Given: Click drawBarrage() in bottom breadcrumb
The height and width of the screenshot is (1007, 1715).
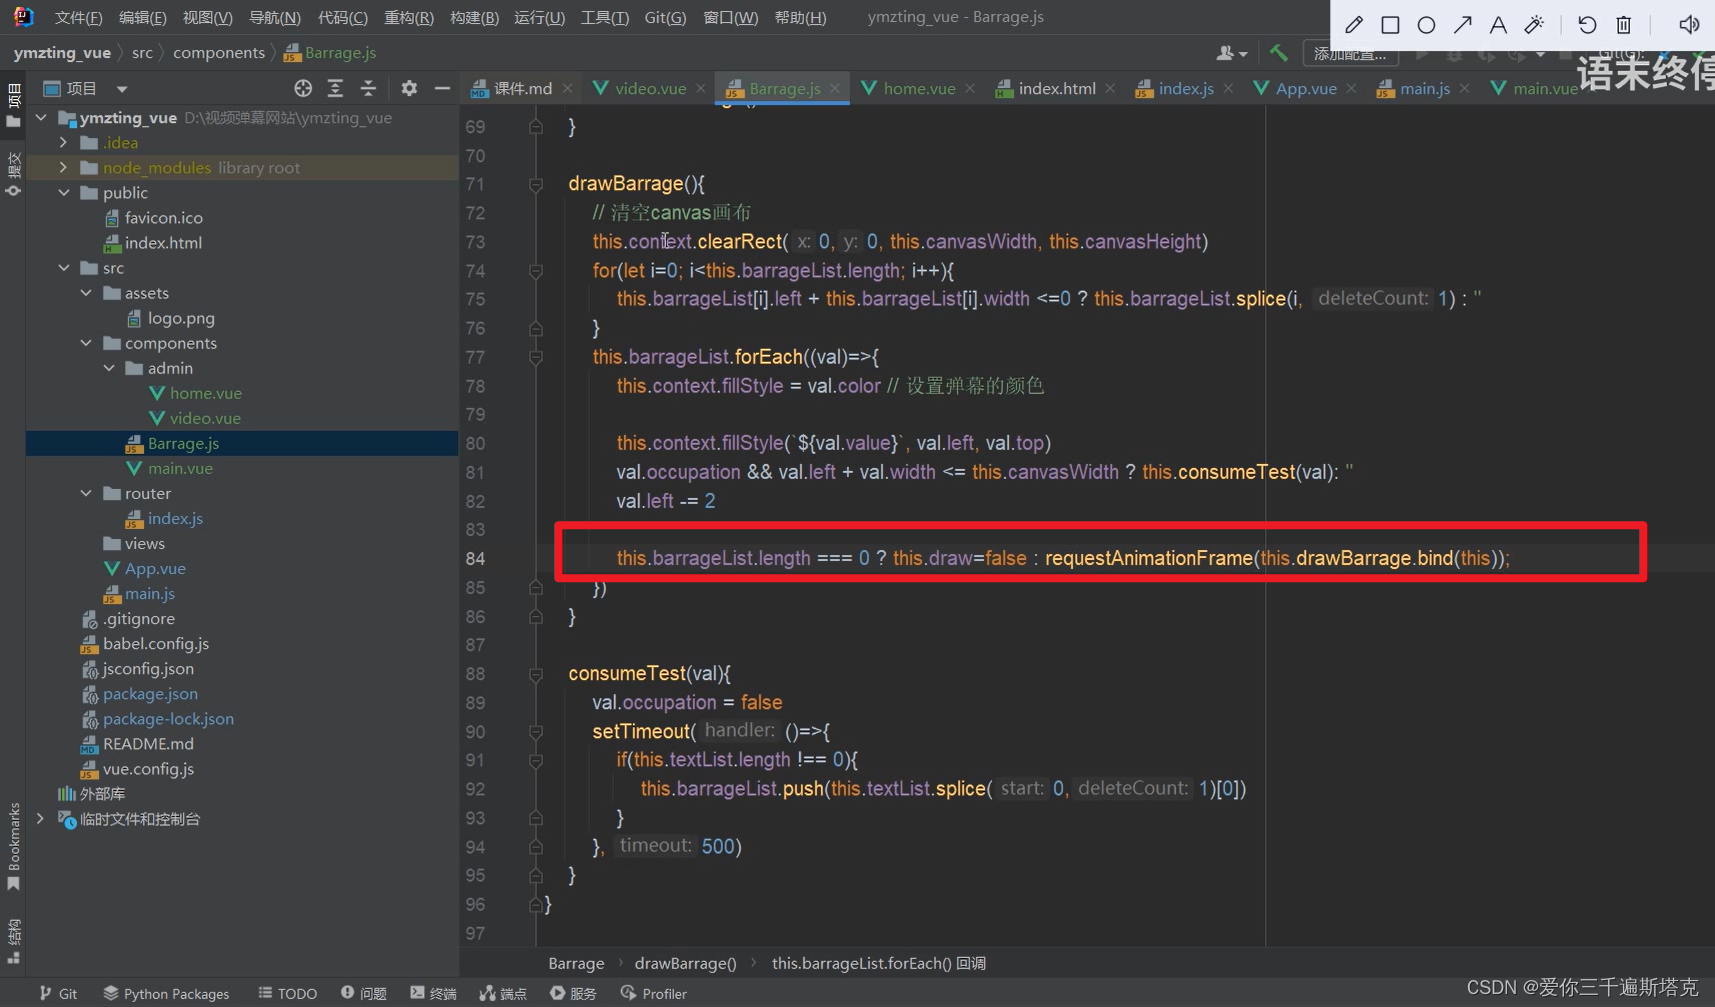Looking at the screenshot, I should point(685,963).
